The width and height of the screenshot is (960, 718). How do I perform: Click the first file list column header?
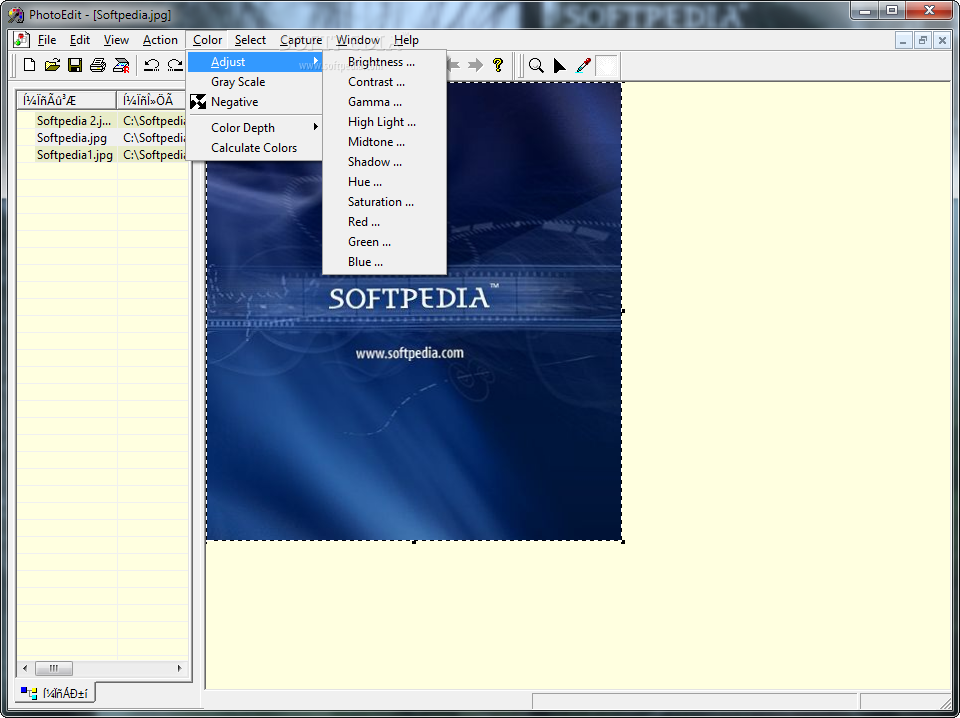66,100
